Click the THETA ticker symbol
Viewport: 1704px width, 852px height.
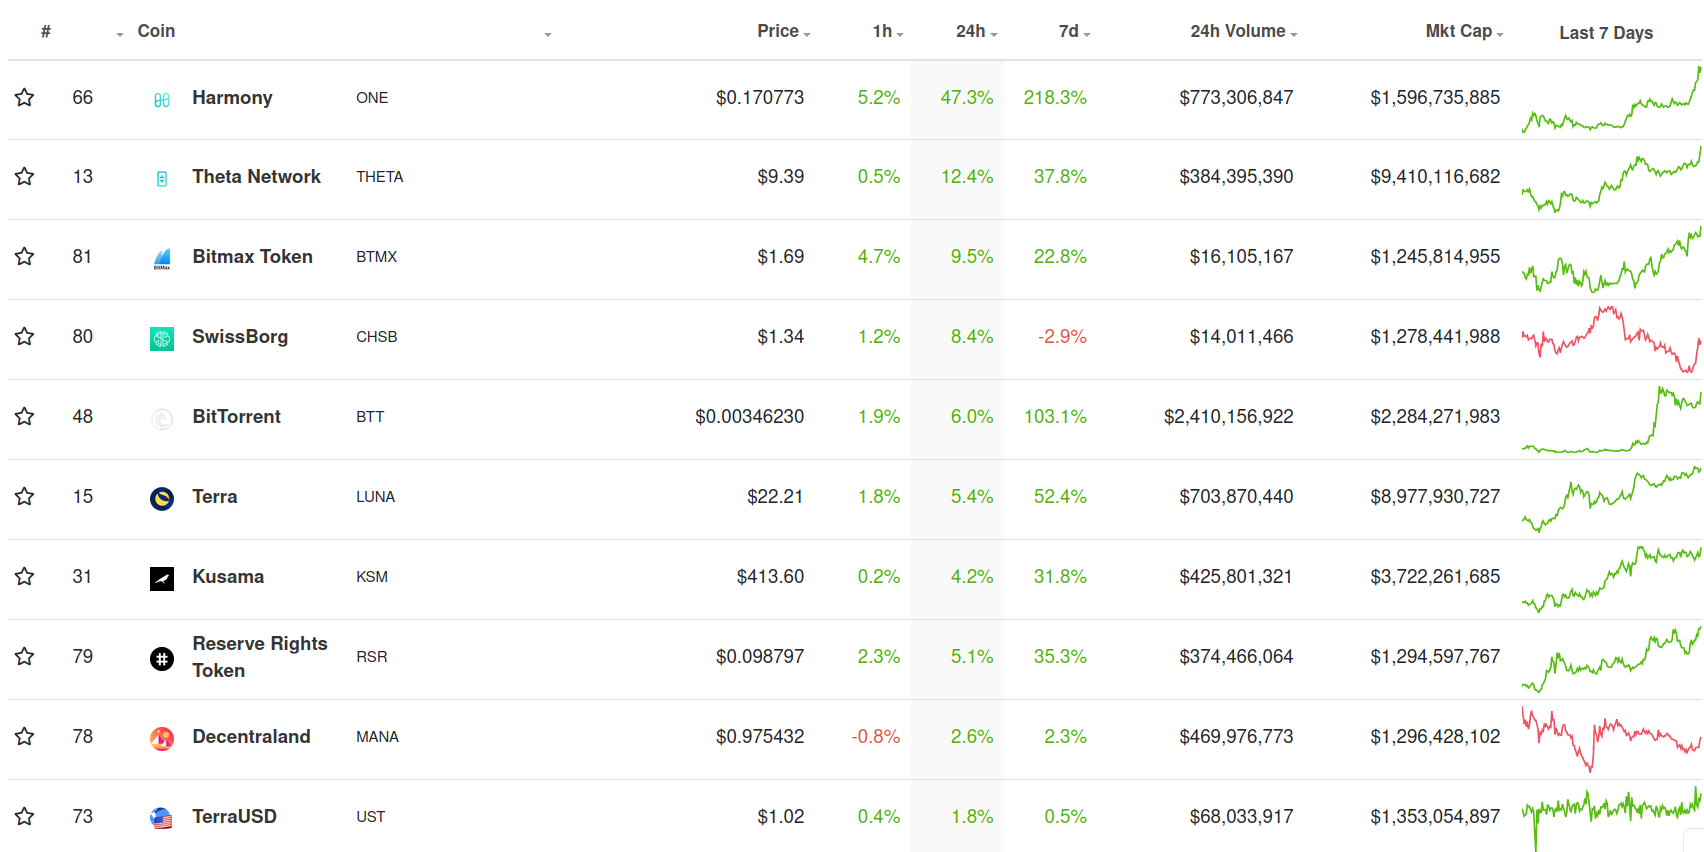coord(380,176)
